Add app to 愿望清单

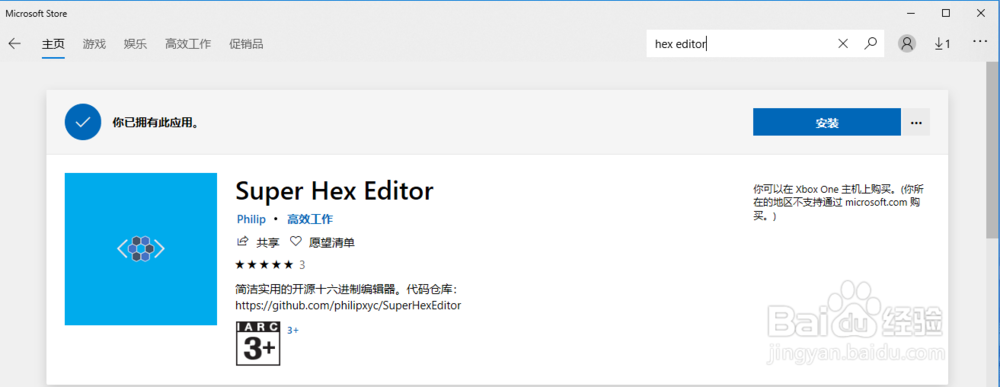coord(322,242)
